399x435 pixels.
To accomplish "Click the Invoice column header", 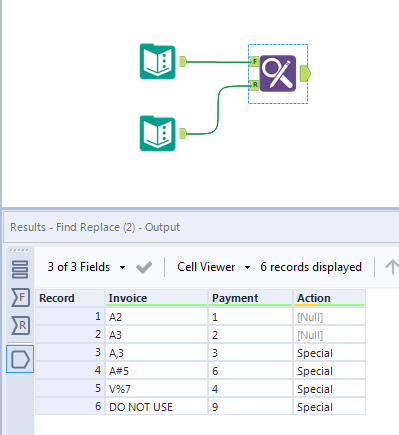I will point(156,298).
